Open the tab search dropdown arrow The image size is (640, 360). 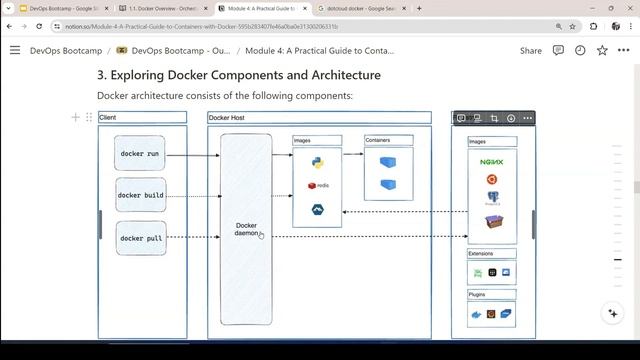8,8
